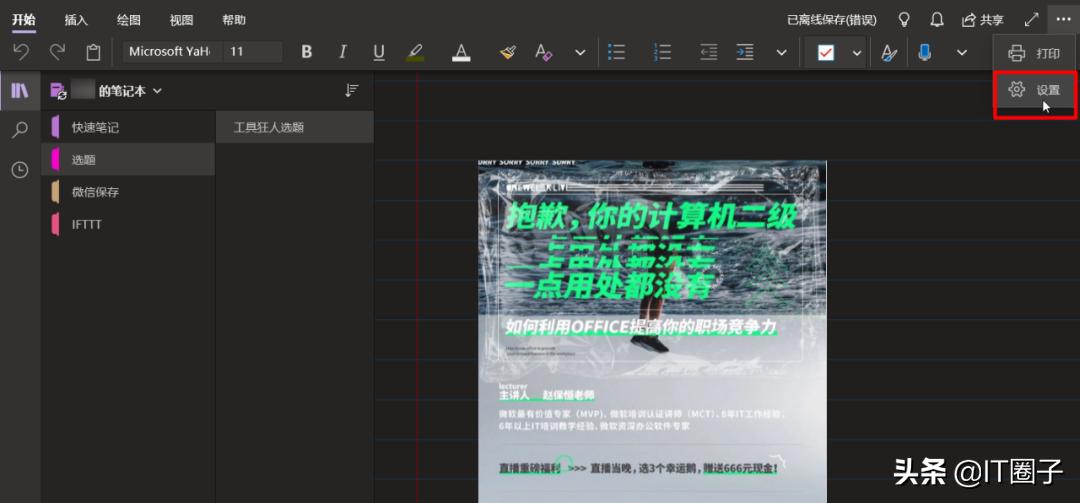1080x503 pixels.
Task: Switch to the 开始 tab
Action: [23, 20]
